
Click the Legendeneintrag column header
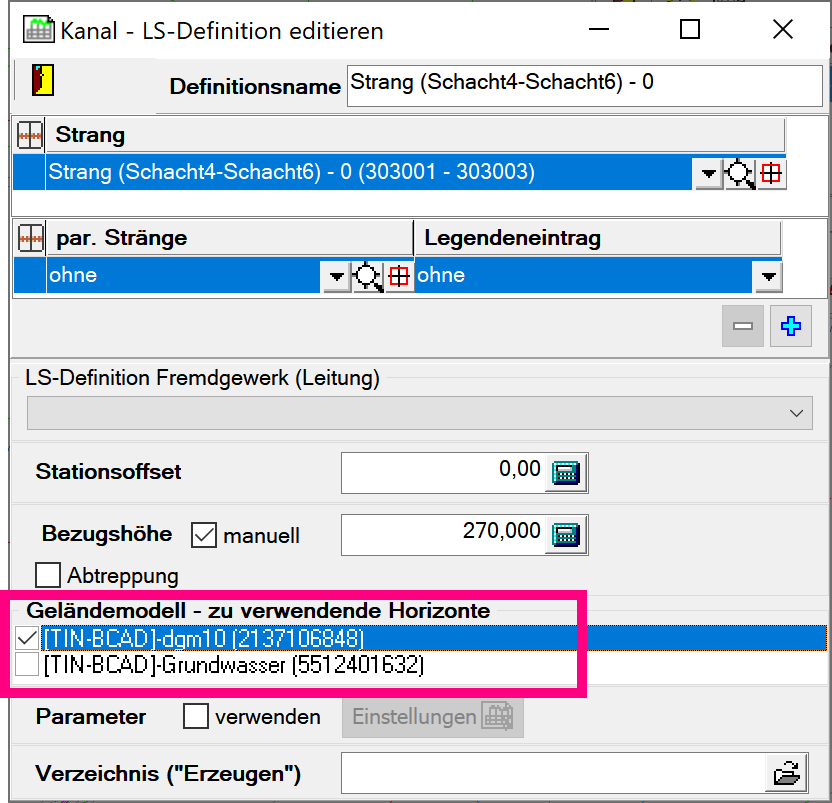596,238
